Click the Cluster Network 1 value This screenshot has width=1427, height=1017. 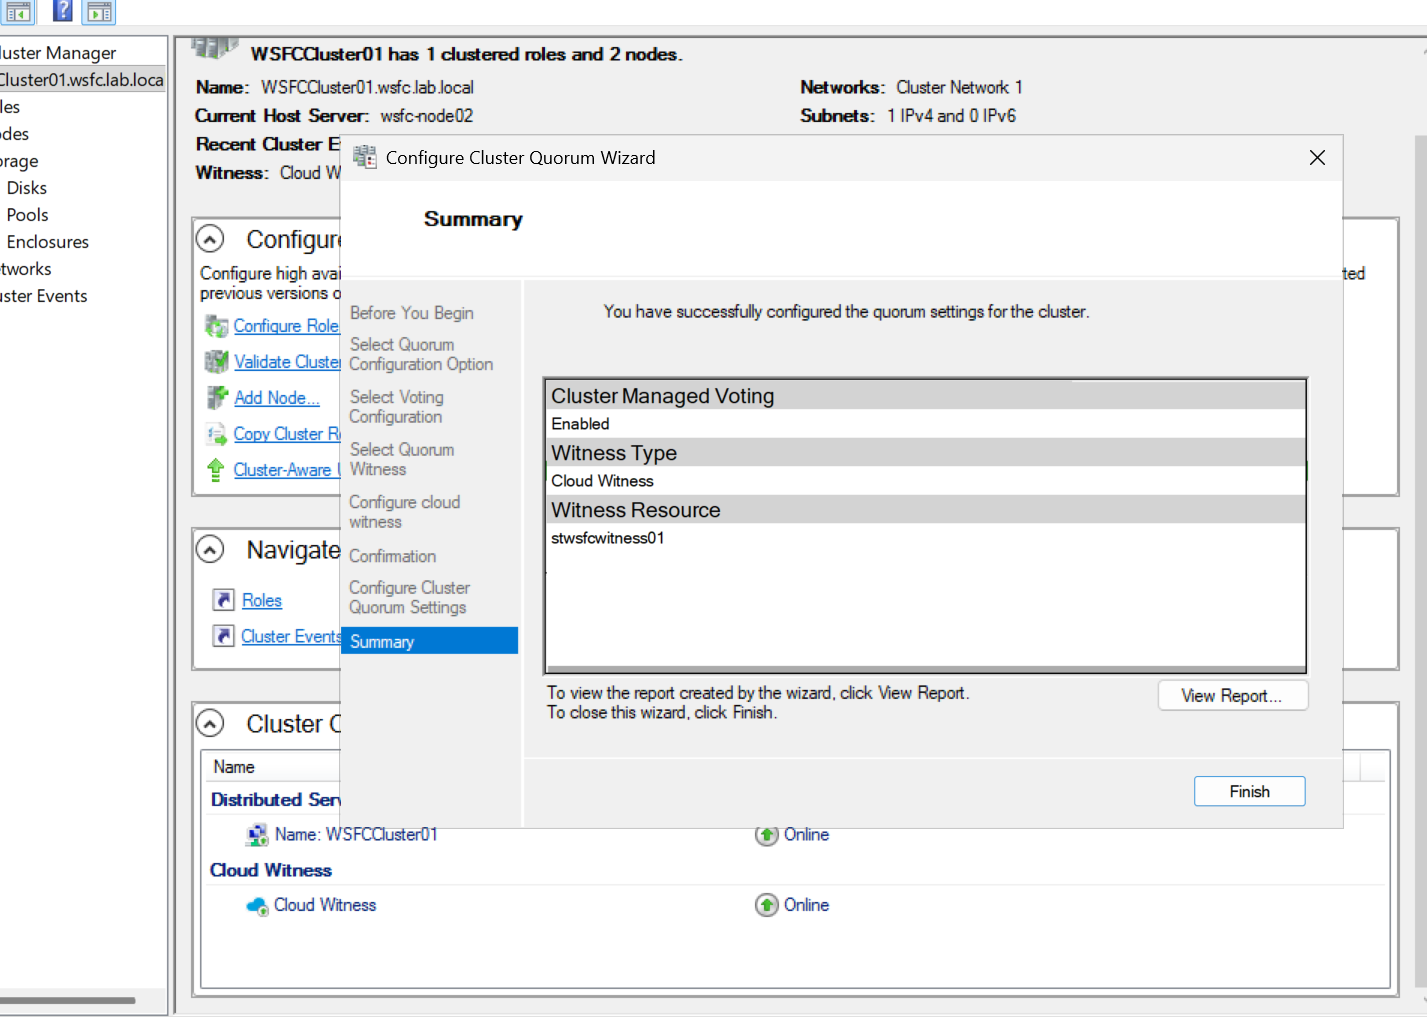[x=959, y=88]
